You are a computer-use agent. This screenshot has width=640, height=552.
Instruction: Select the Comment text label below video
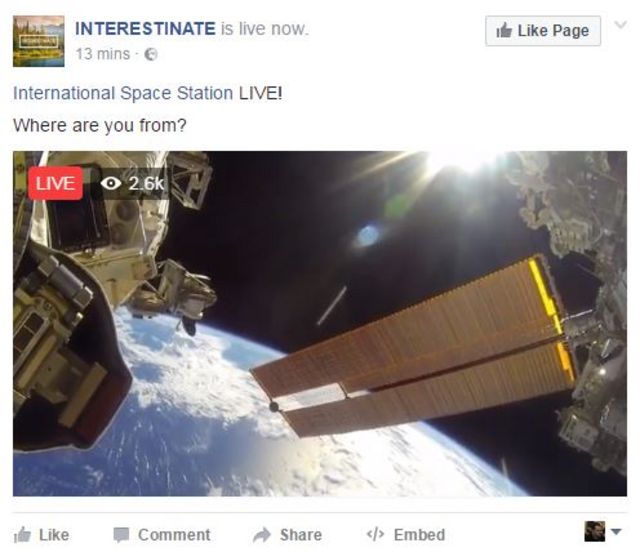[174, 535]
